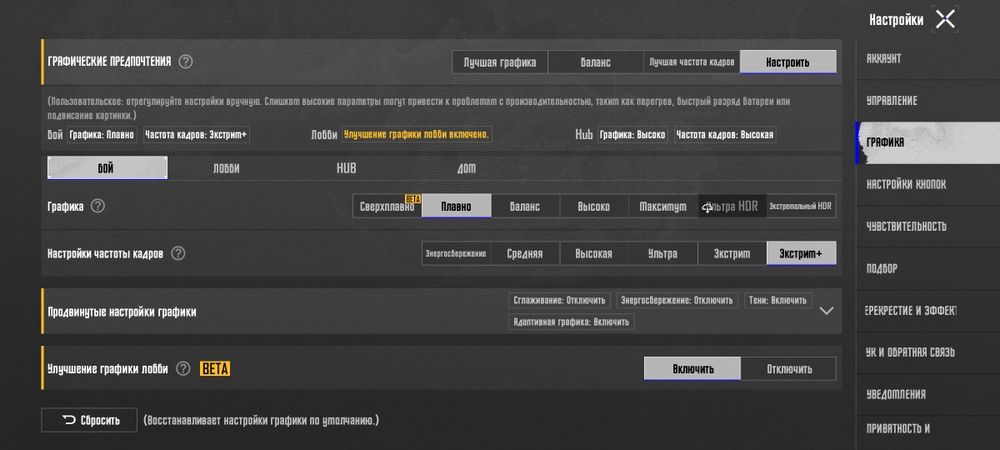Open help icon next to Графика label
The width and height of the screenshot is (1000, 450).
pos(98,206)
